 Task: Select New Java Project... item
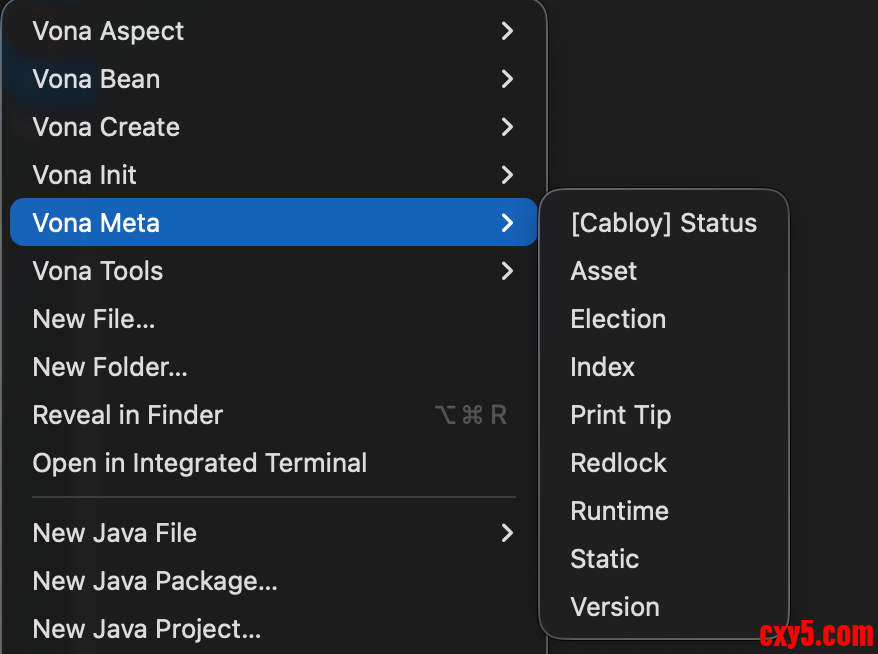click(147, 629)
